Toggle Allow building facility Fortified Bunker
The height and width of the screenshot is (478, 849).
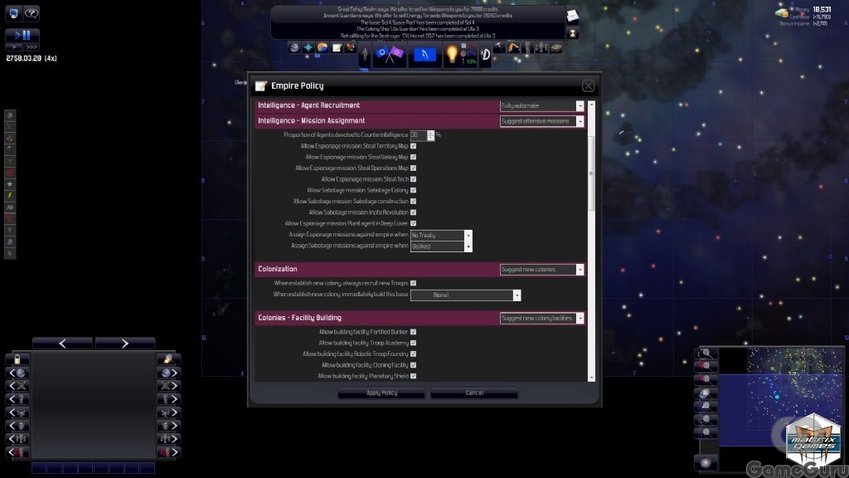point(413,332)
